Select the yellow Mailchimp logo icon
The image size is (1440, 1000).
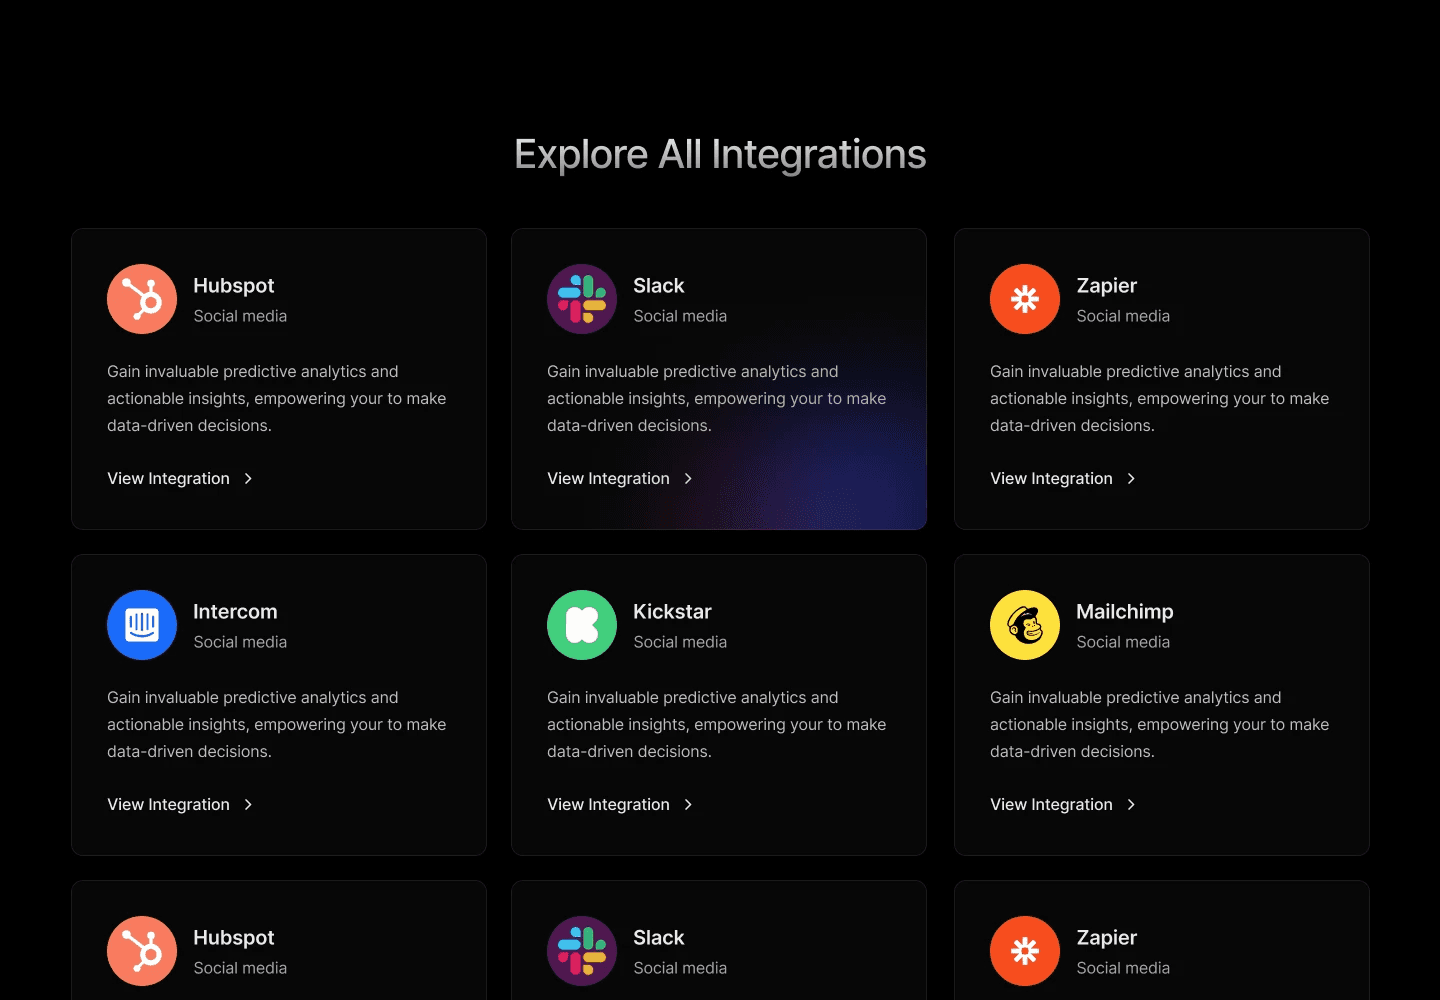[x=1025, y=625]
